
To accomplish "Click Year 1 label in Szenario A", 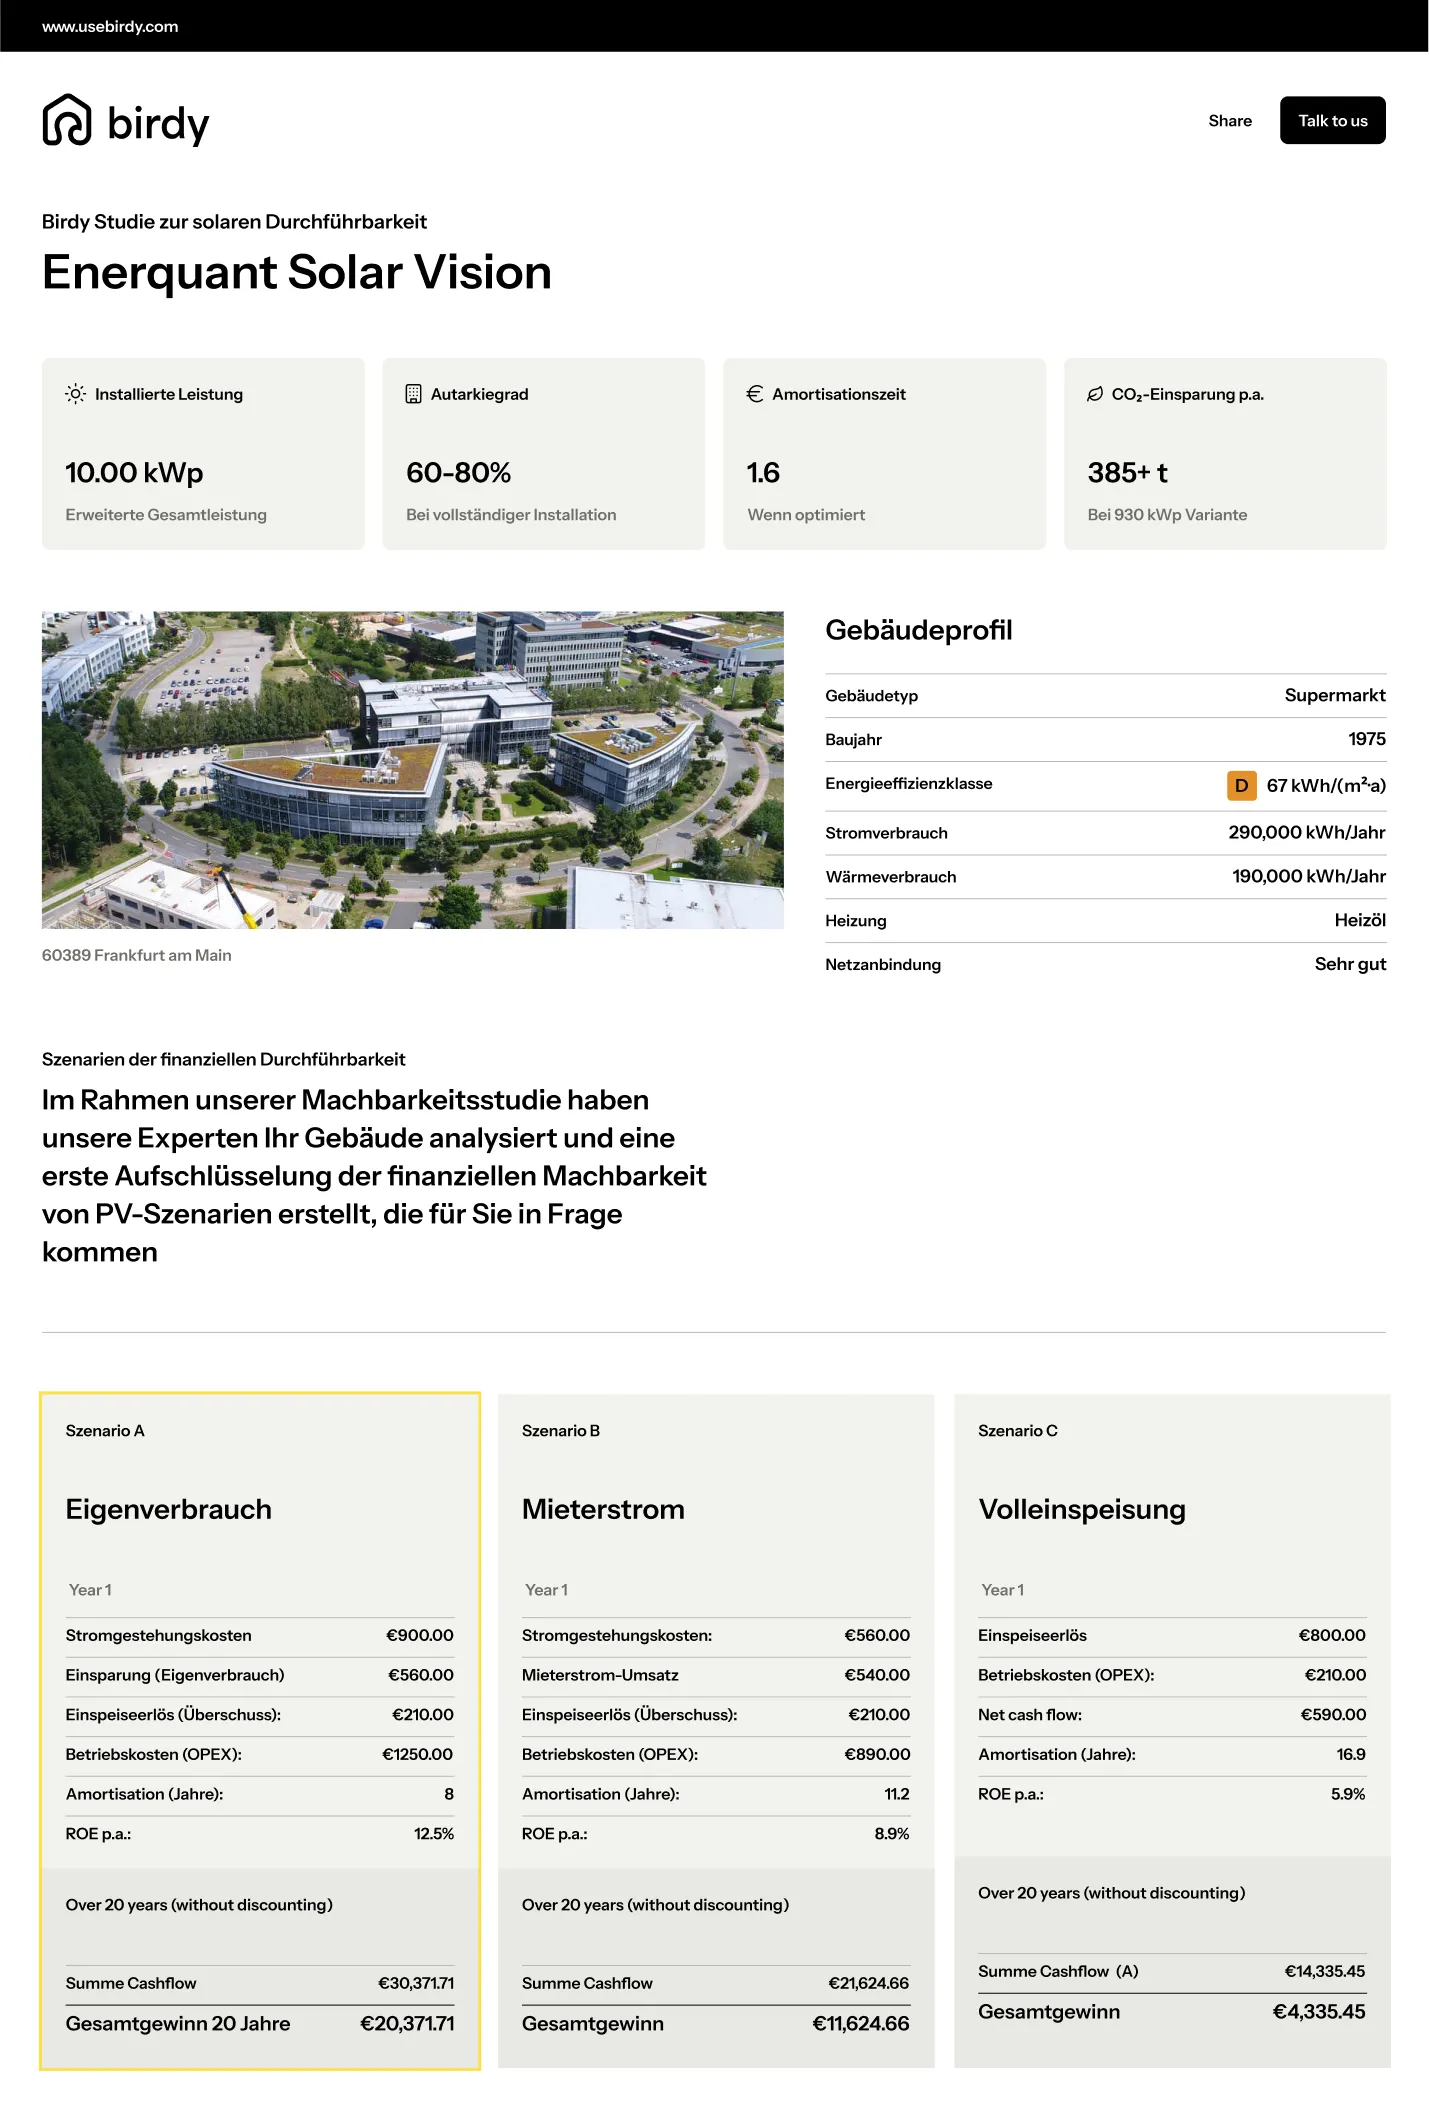I will point(90,1590).
